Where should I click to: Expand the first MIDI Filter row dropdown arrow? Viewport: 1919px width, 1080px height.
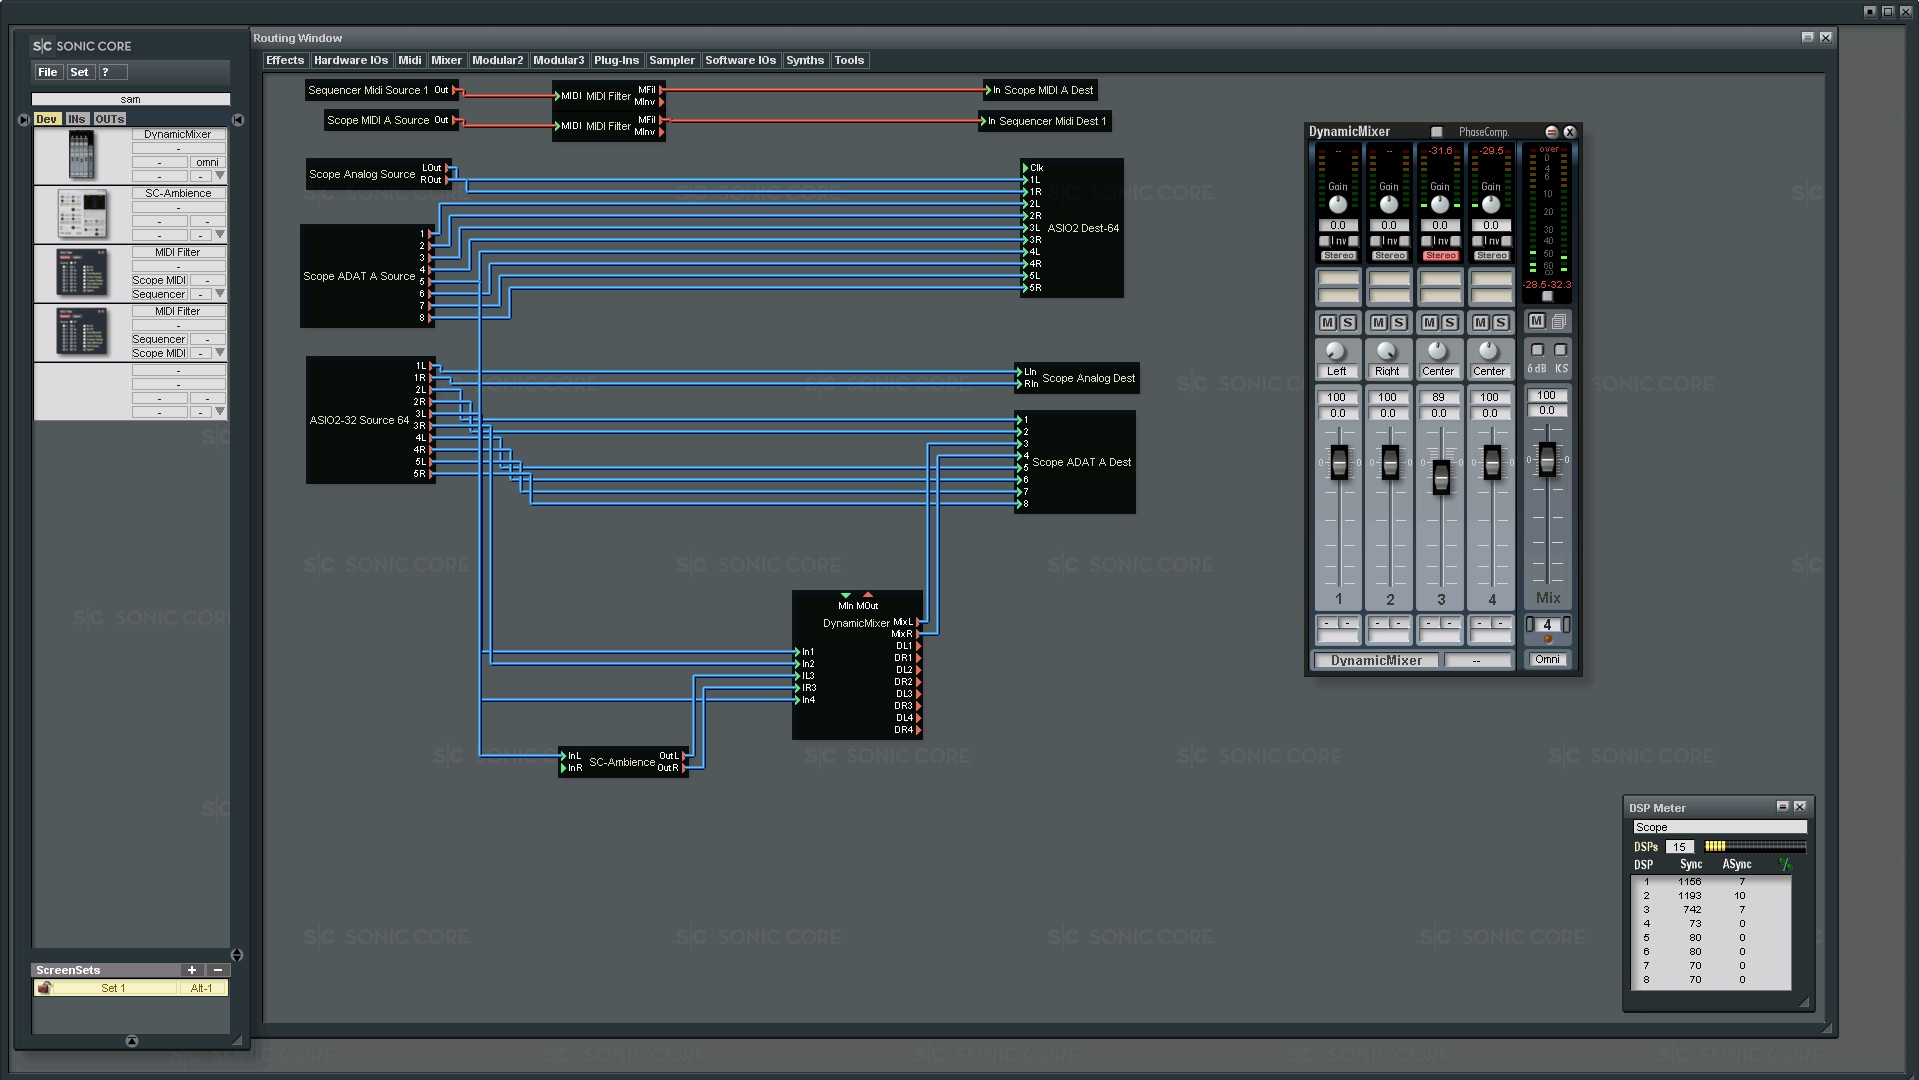click(220, 294)
